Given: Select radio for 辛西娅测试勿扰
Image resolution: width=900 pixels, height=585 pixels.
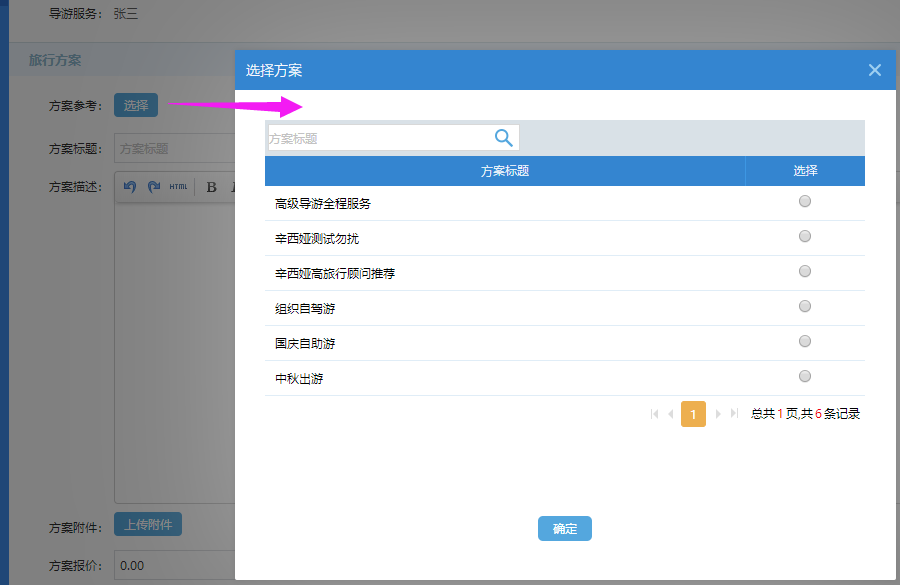Looking at the screenshot, I should coord(805,237).
